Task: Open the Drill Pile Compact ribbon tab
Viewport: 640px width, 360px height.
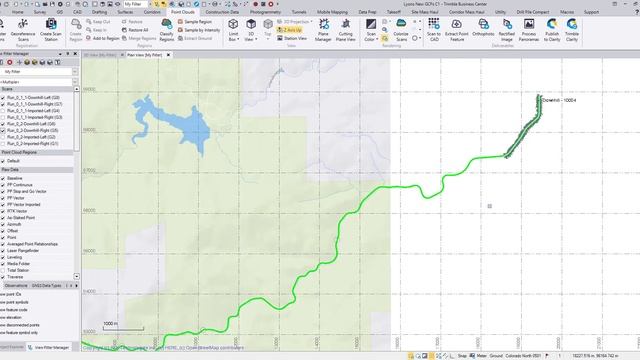Action: coord(533,12)
